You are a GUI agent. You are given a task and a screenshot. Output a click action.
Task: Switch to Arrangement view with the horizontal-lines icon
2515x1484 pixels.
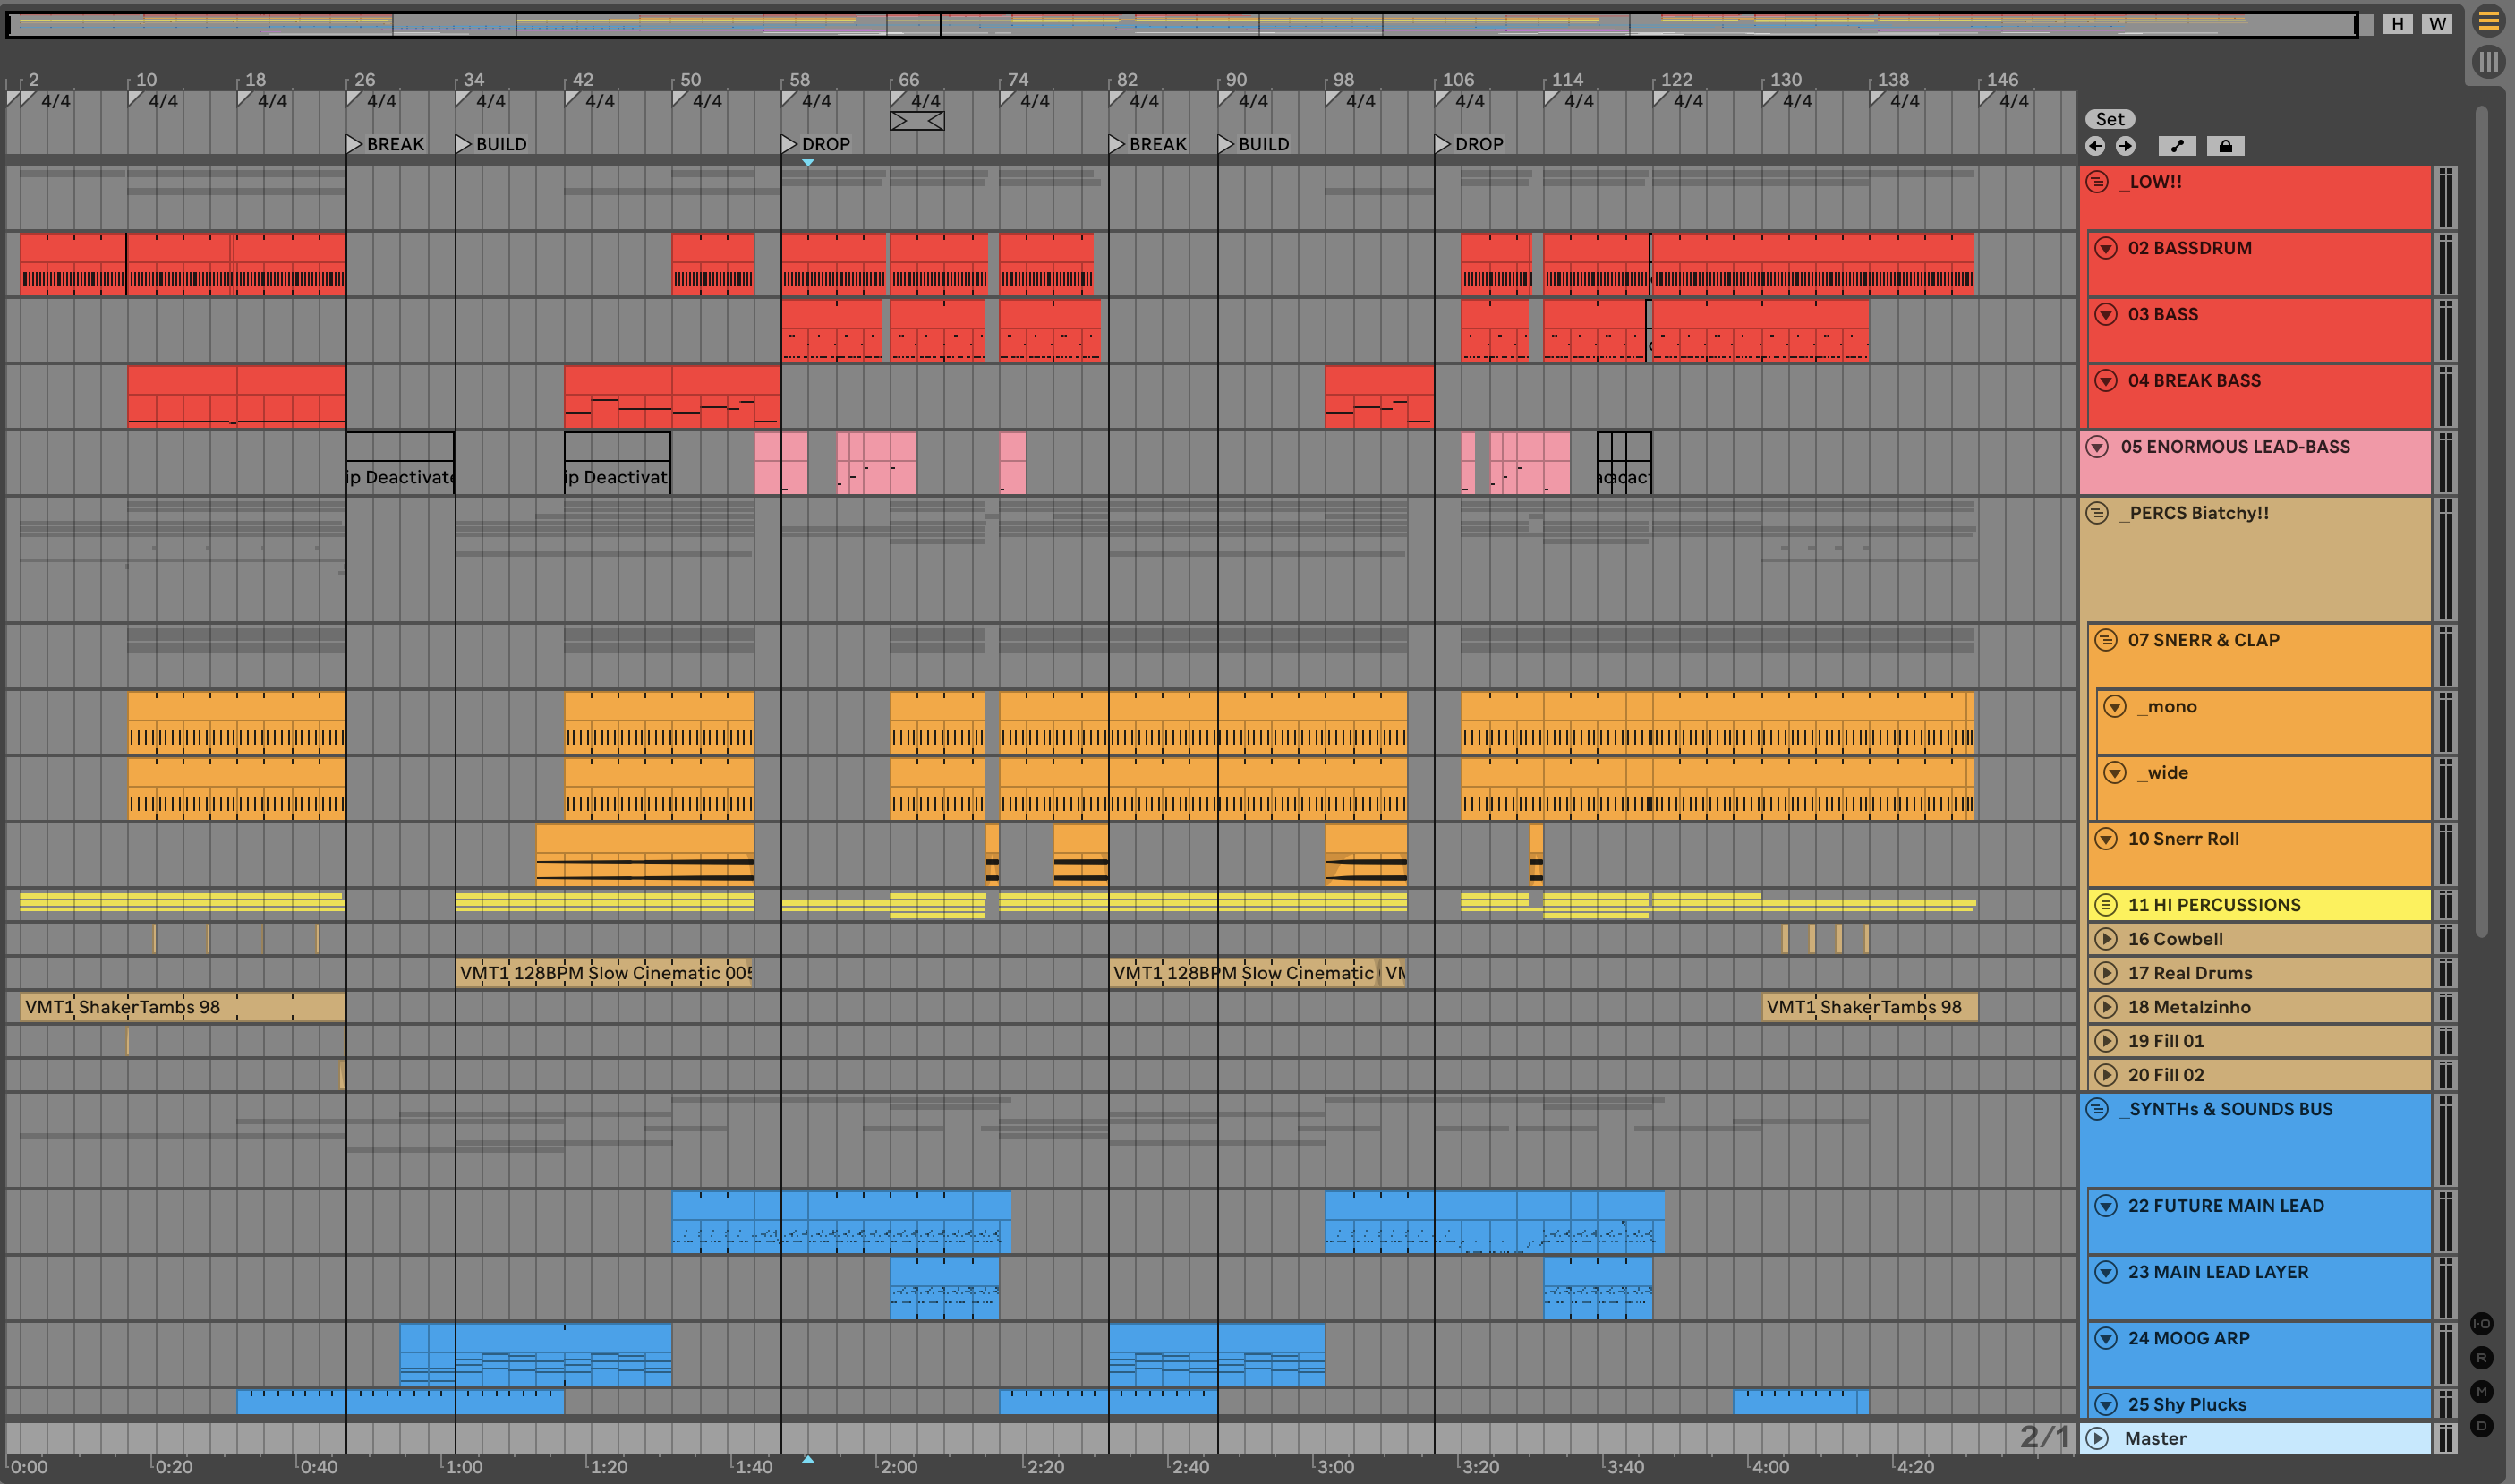[x=2488, y=21]
